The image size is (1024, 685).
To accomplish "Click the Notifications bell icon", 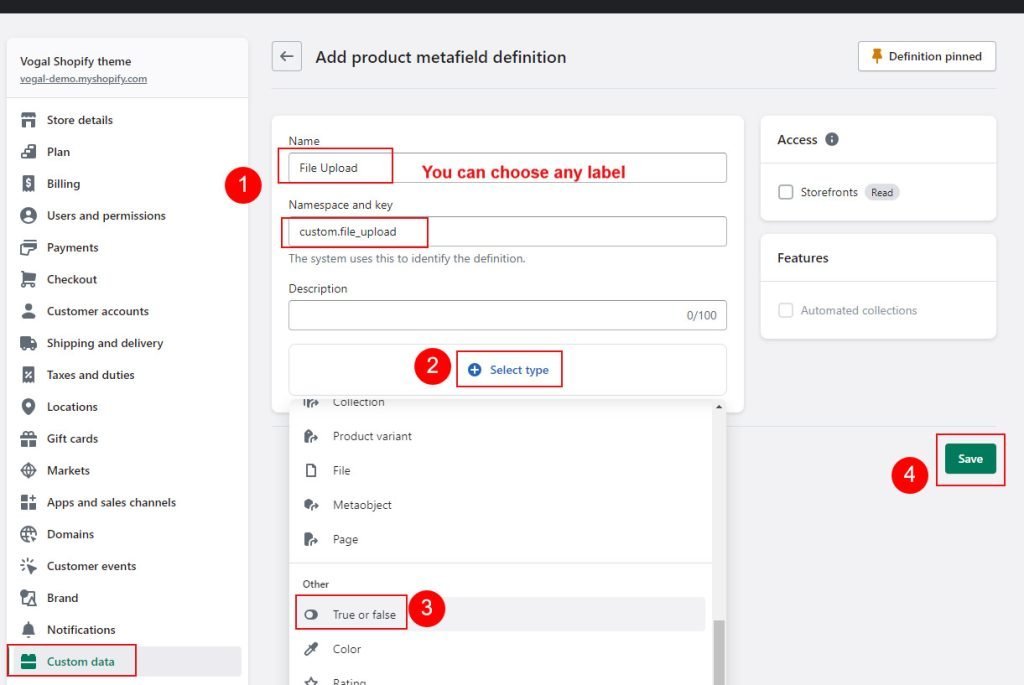I will [28, 629].
